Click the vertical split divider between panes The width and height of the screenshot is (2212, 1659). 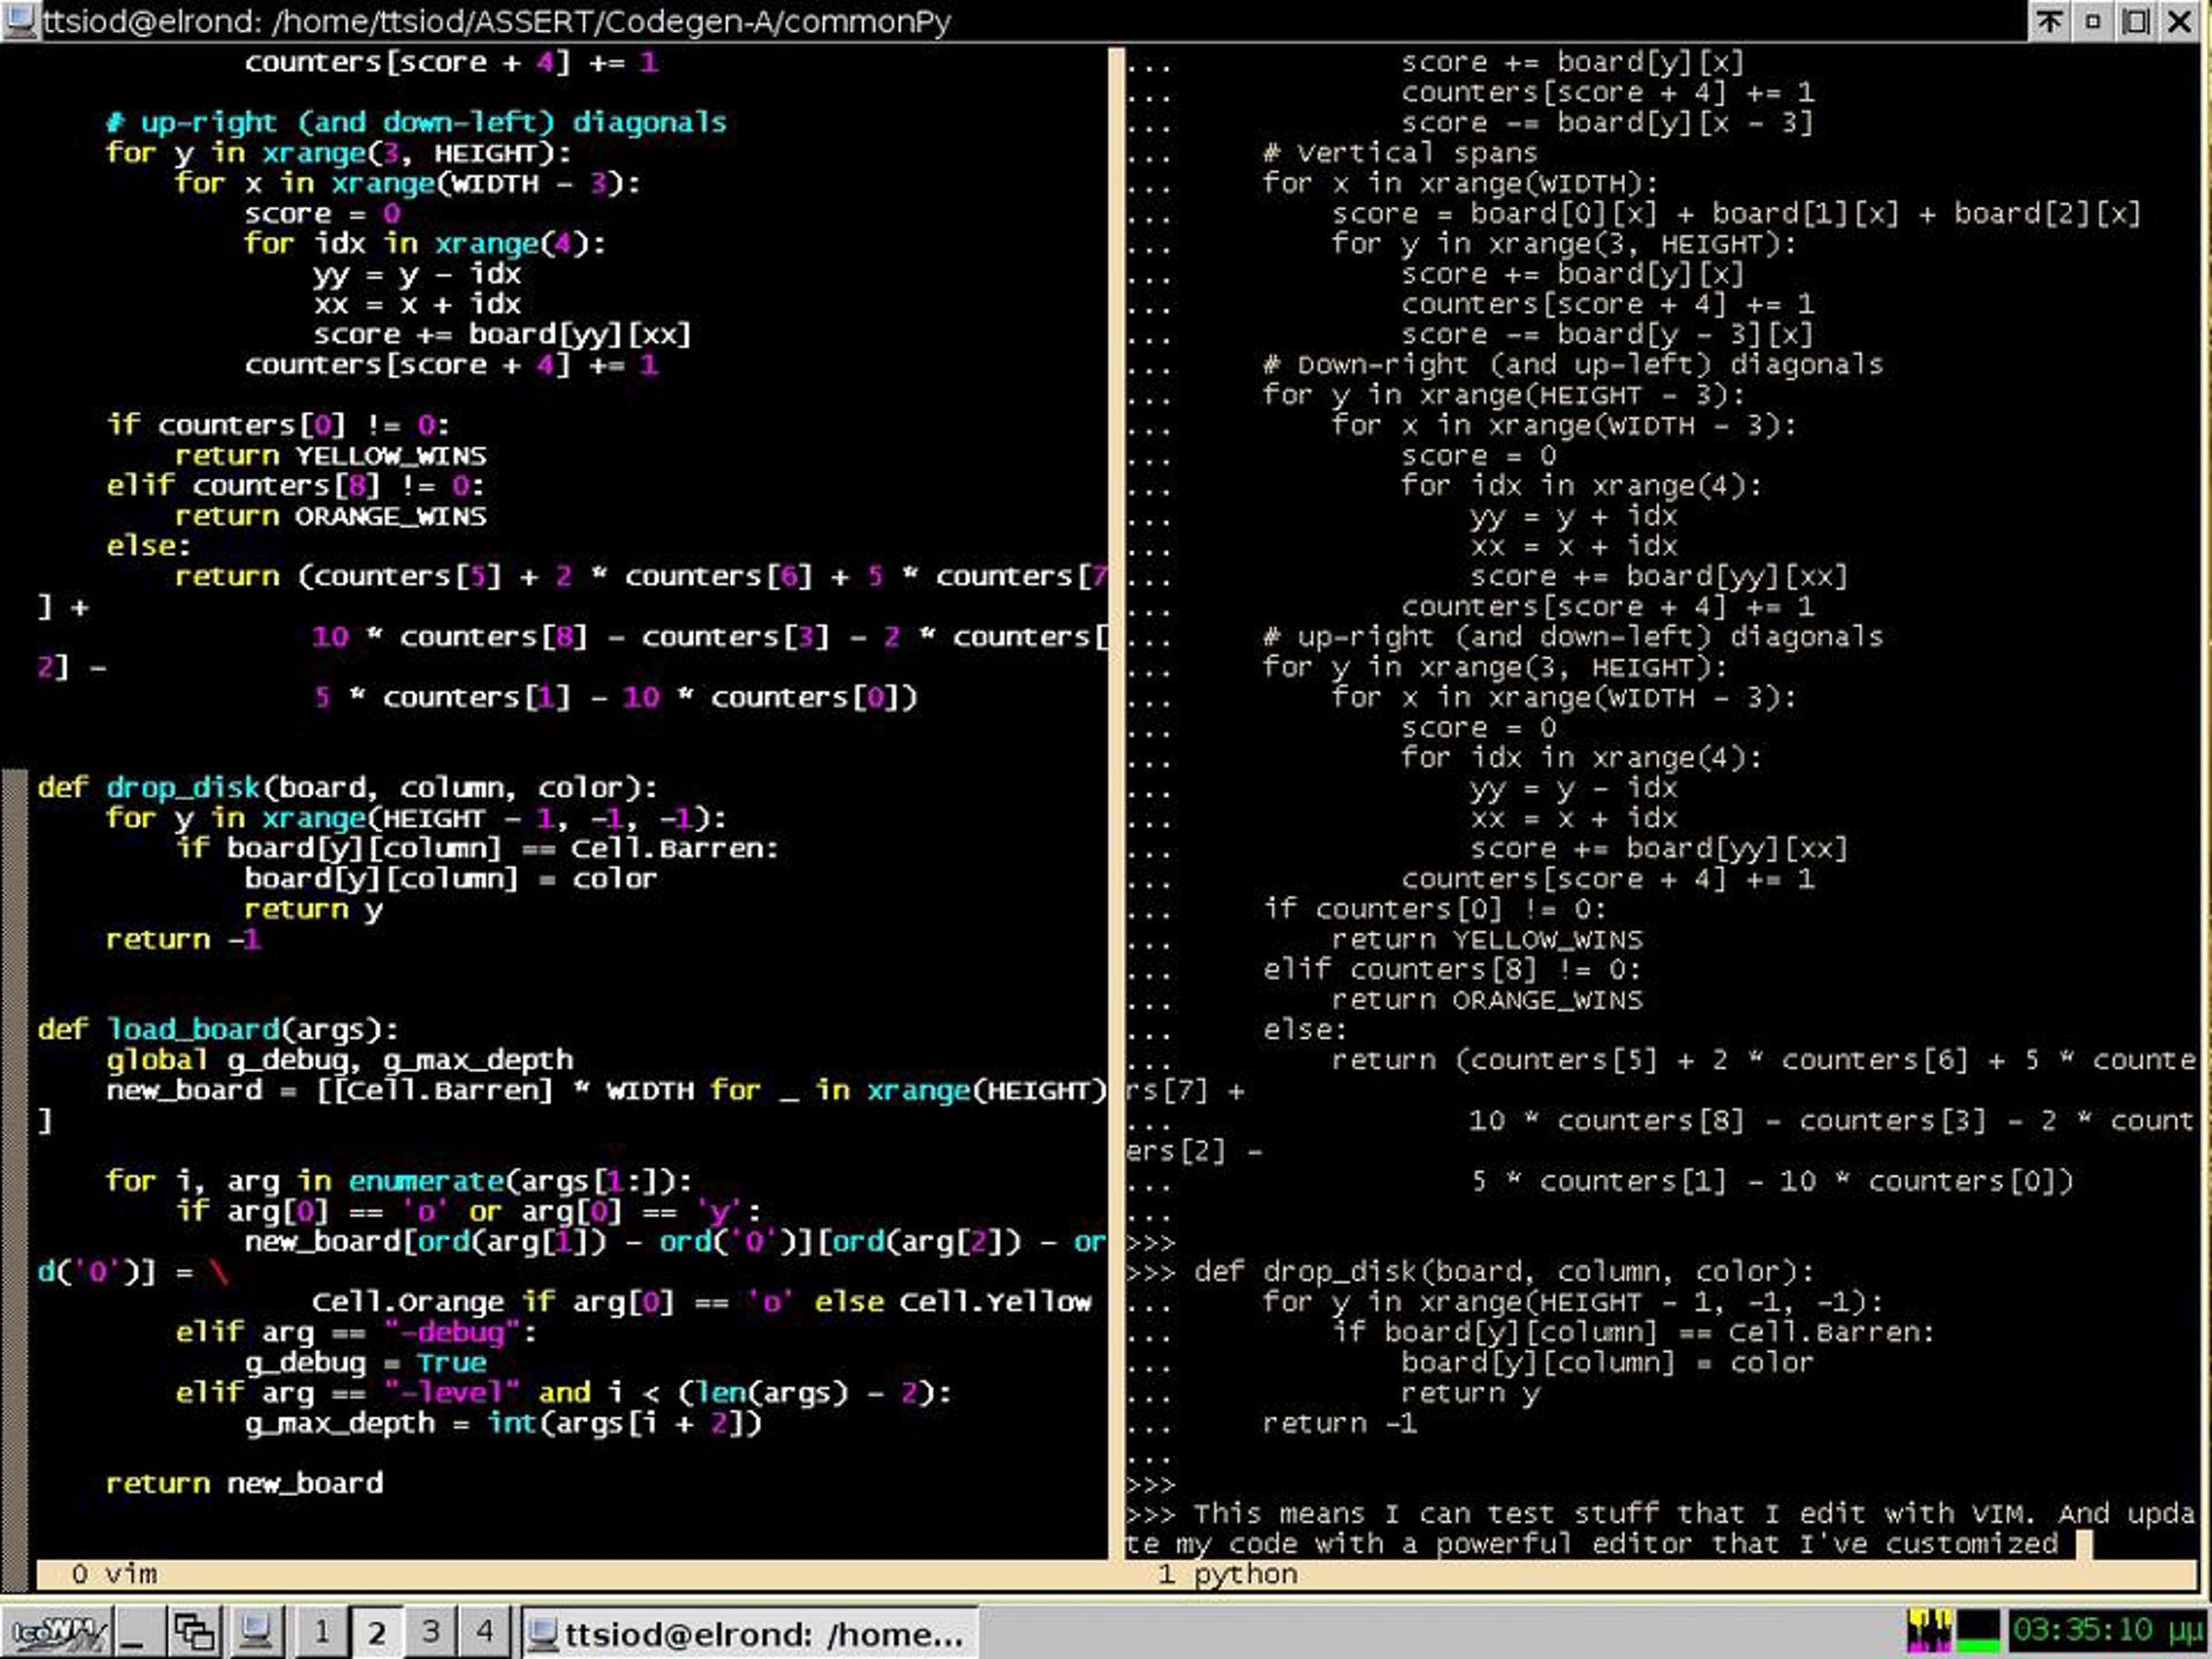pos(1116,803)
